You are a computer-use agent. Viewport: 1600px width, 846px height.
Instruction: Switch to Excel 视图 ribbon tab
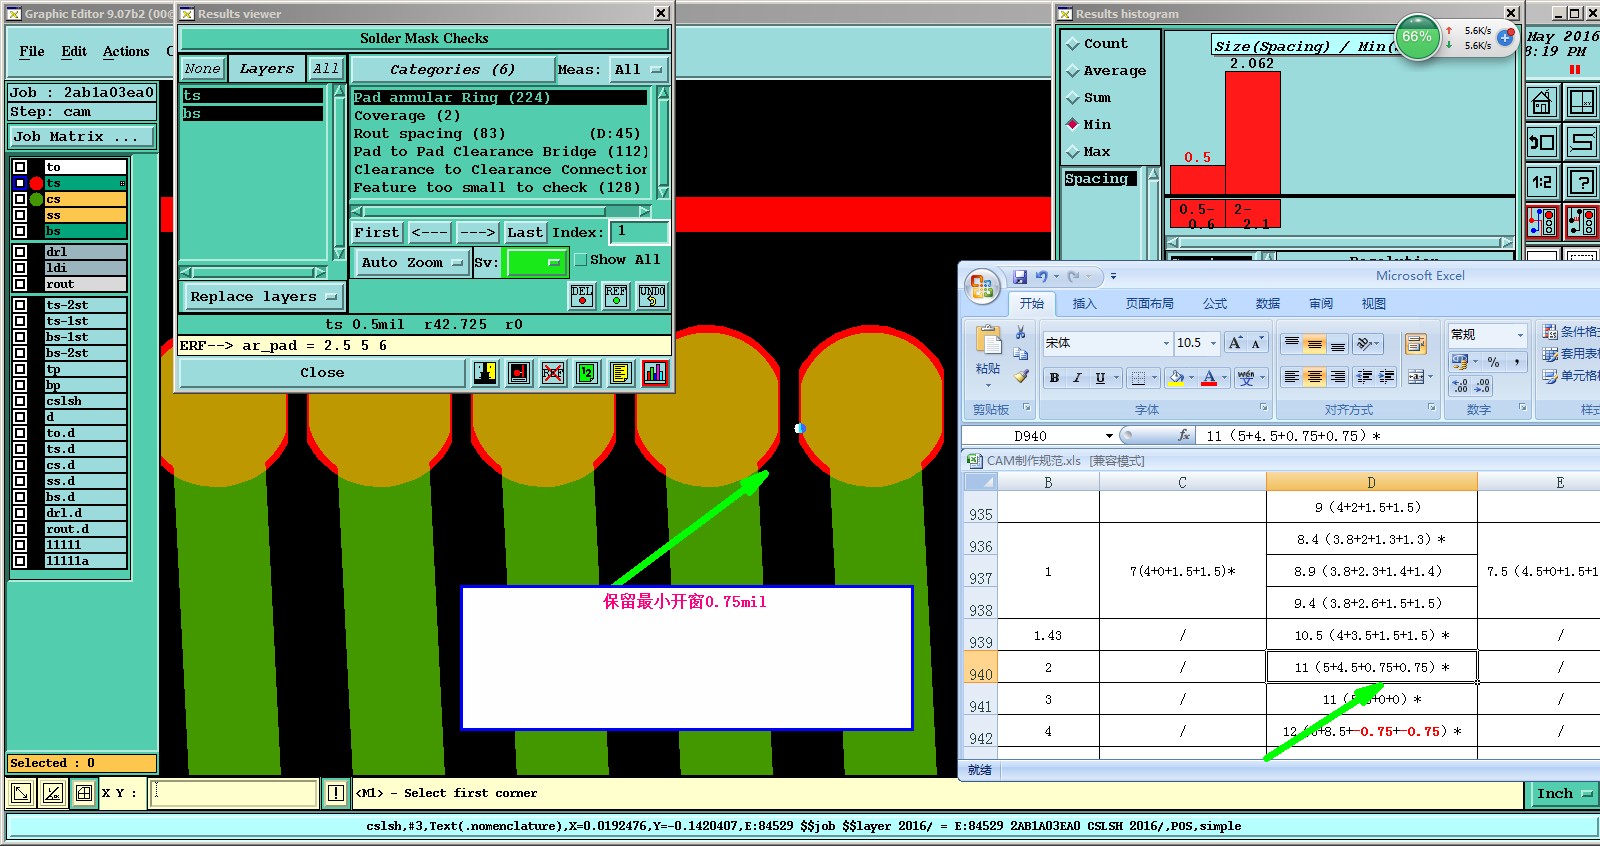pos(1374,304)
